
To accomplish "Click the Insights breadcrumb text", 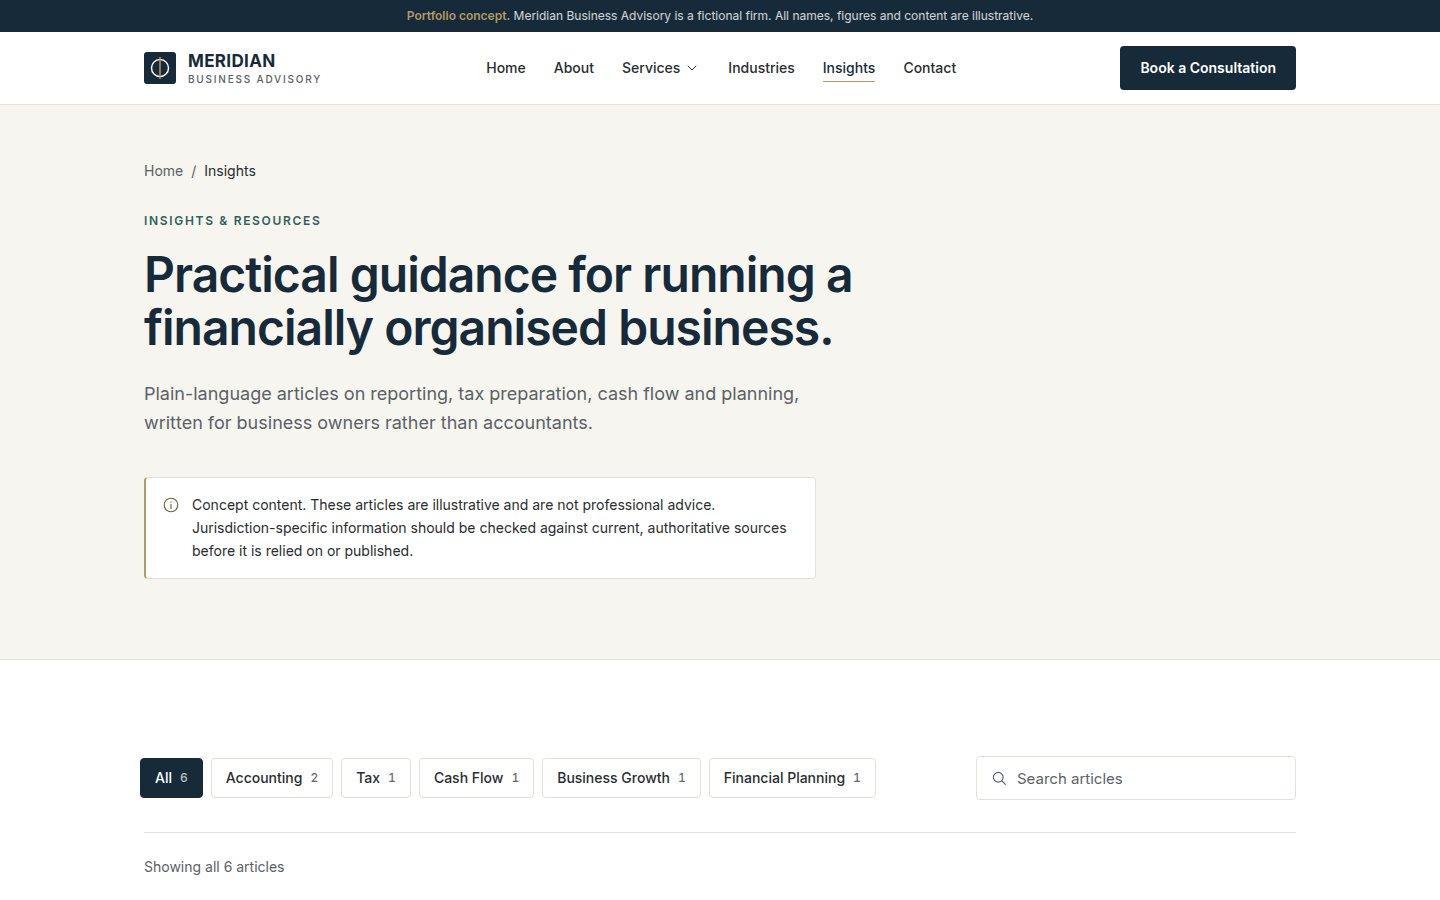I will coord(230,171).
